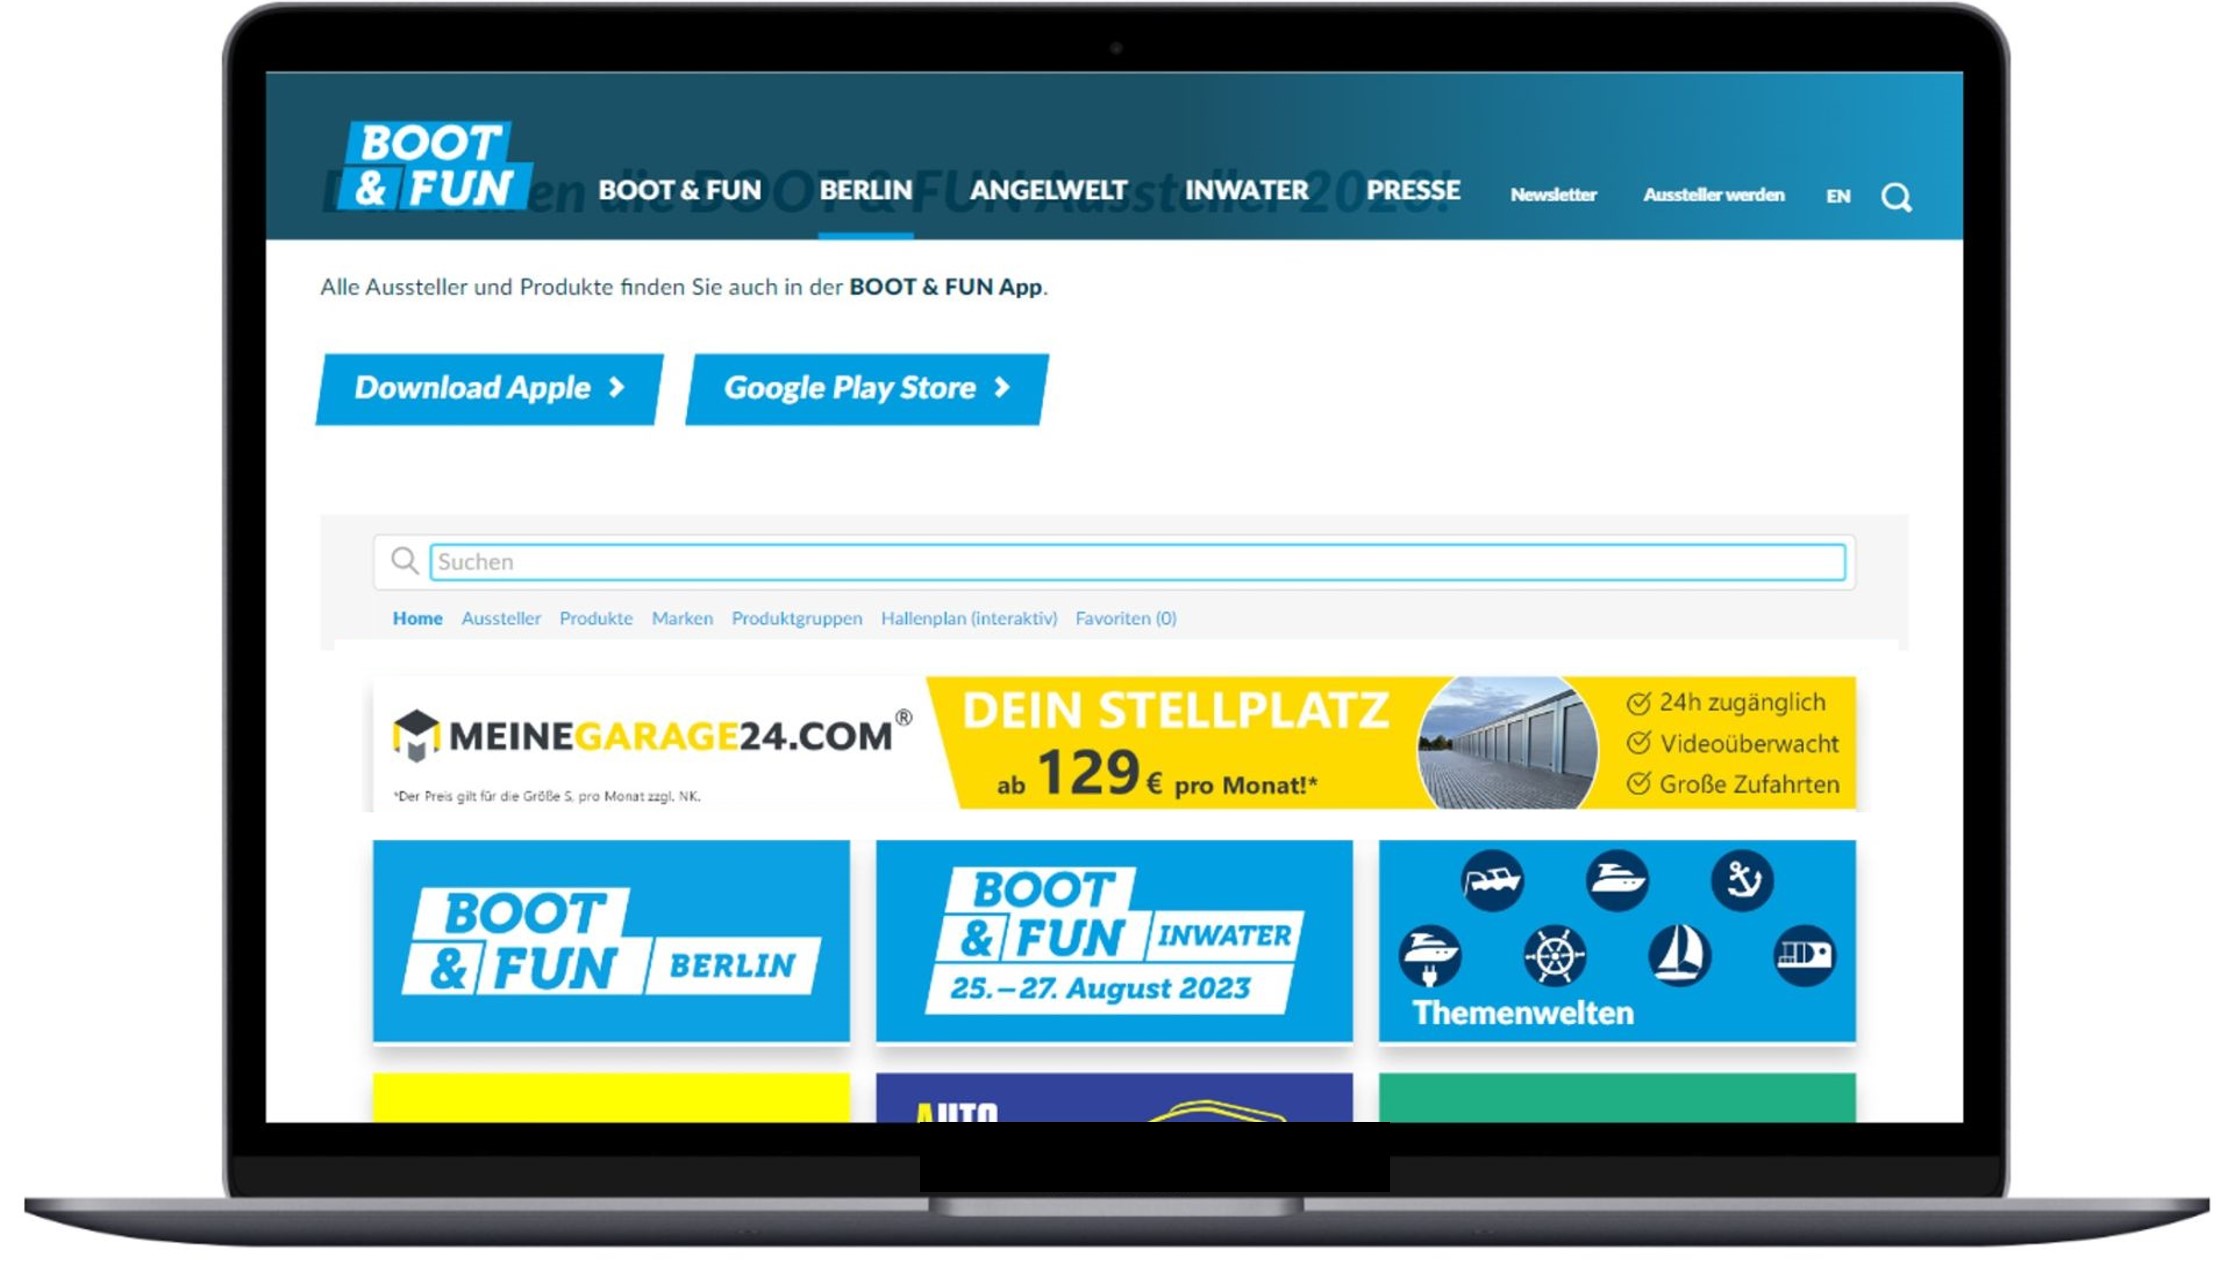Open Favoriten (0) tab
2225x1265 pixels.
(x=1126, y=618)
